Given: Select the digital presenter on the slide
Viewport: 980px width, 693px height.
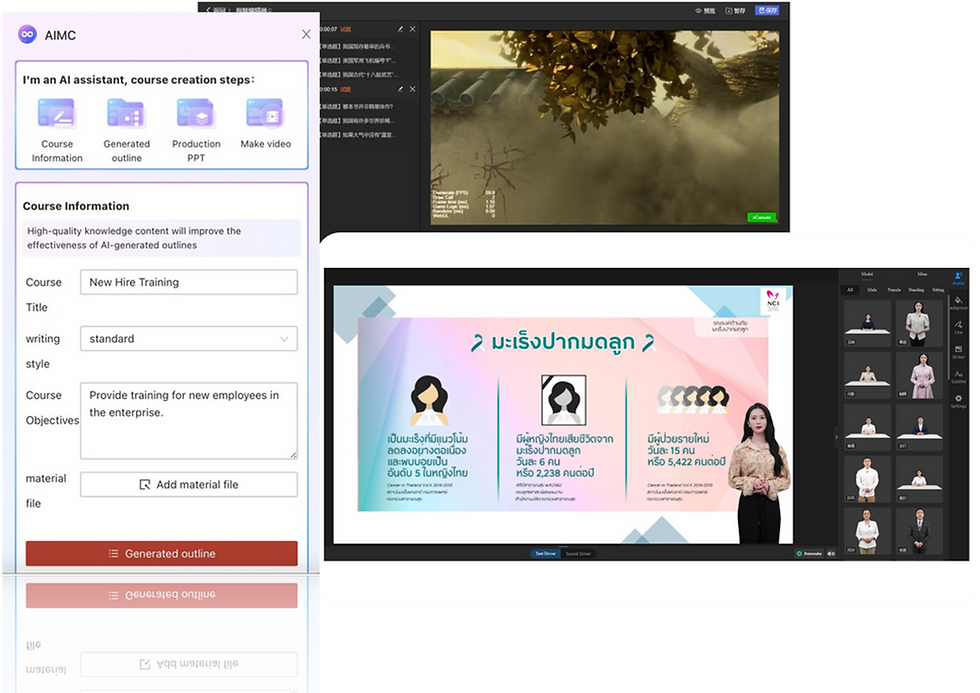Looking at the screenshot, I should 759,474.
